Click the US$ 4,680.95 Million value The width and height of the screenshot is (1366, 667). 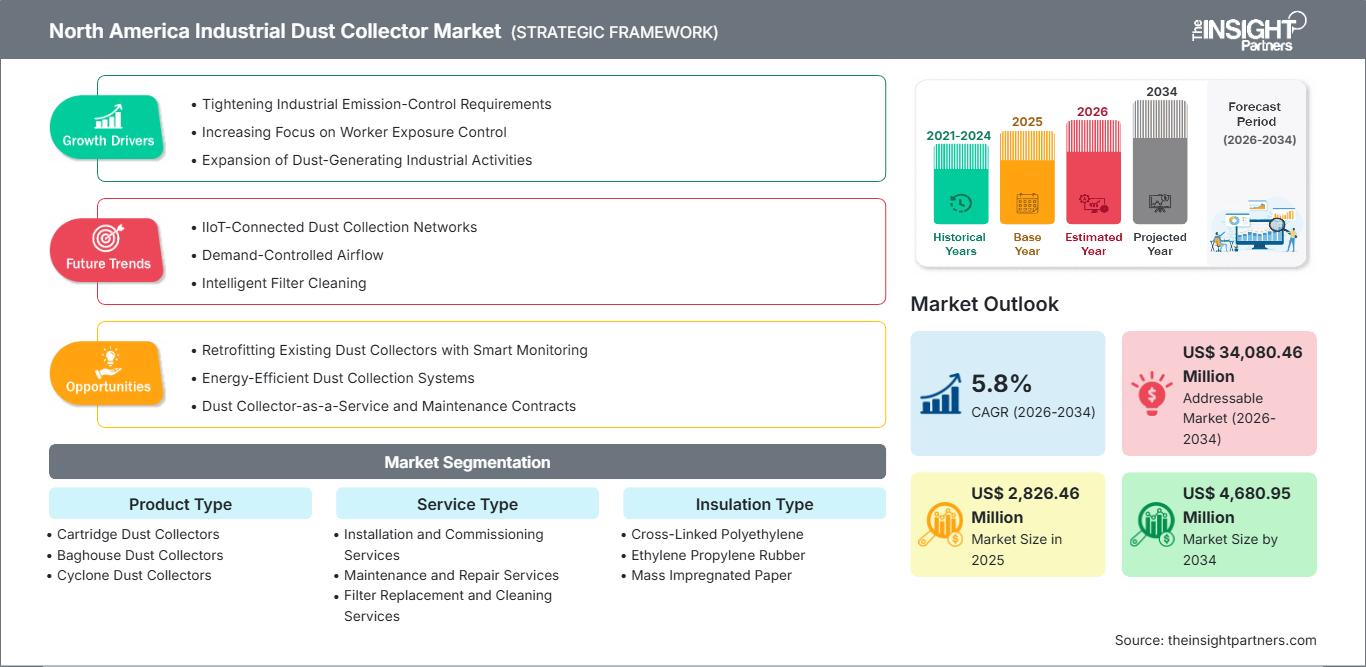1239,505
